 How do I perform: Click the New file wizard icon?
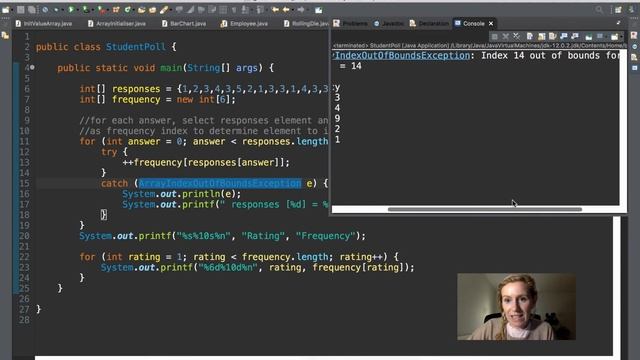(5, 10)
